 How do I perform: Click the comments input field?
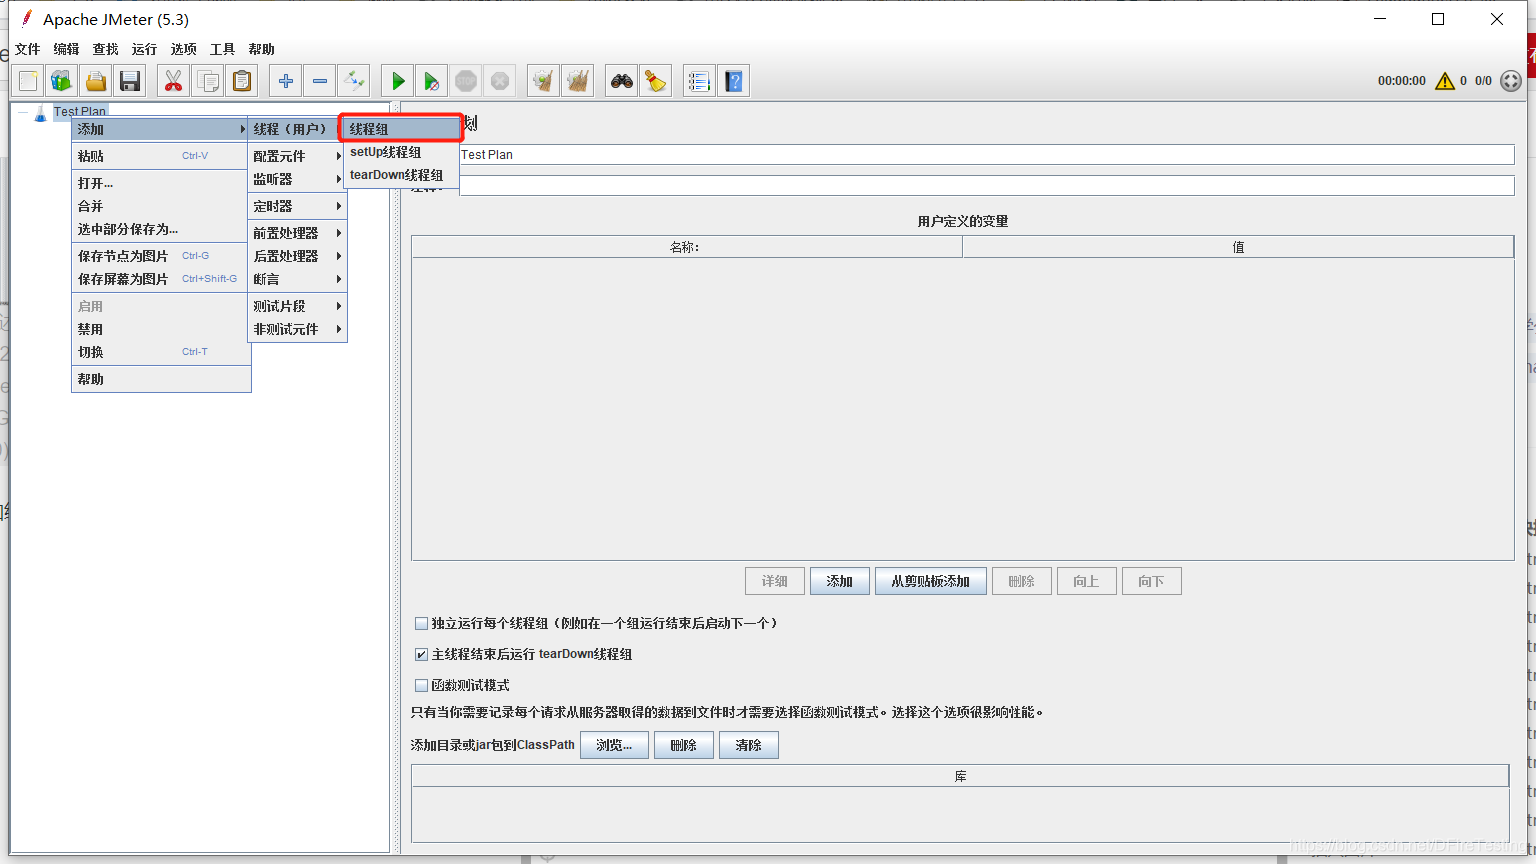pos(986,186)
